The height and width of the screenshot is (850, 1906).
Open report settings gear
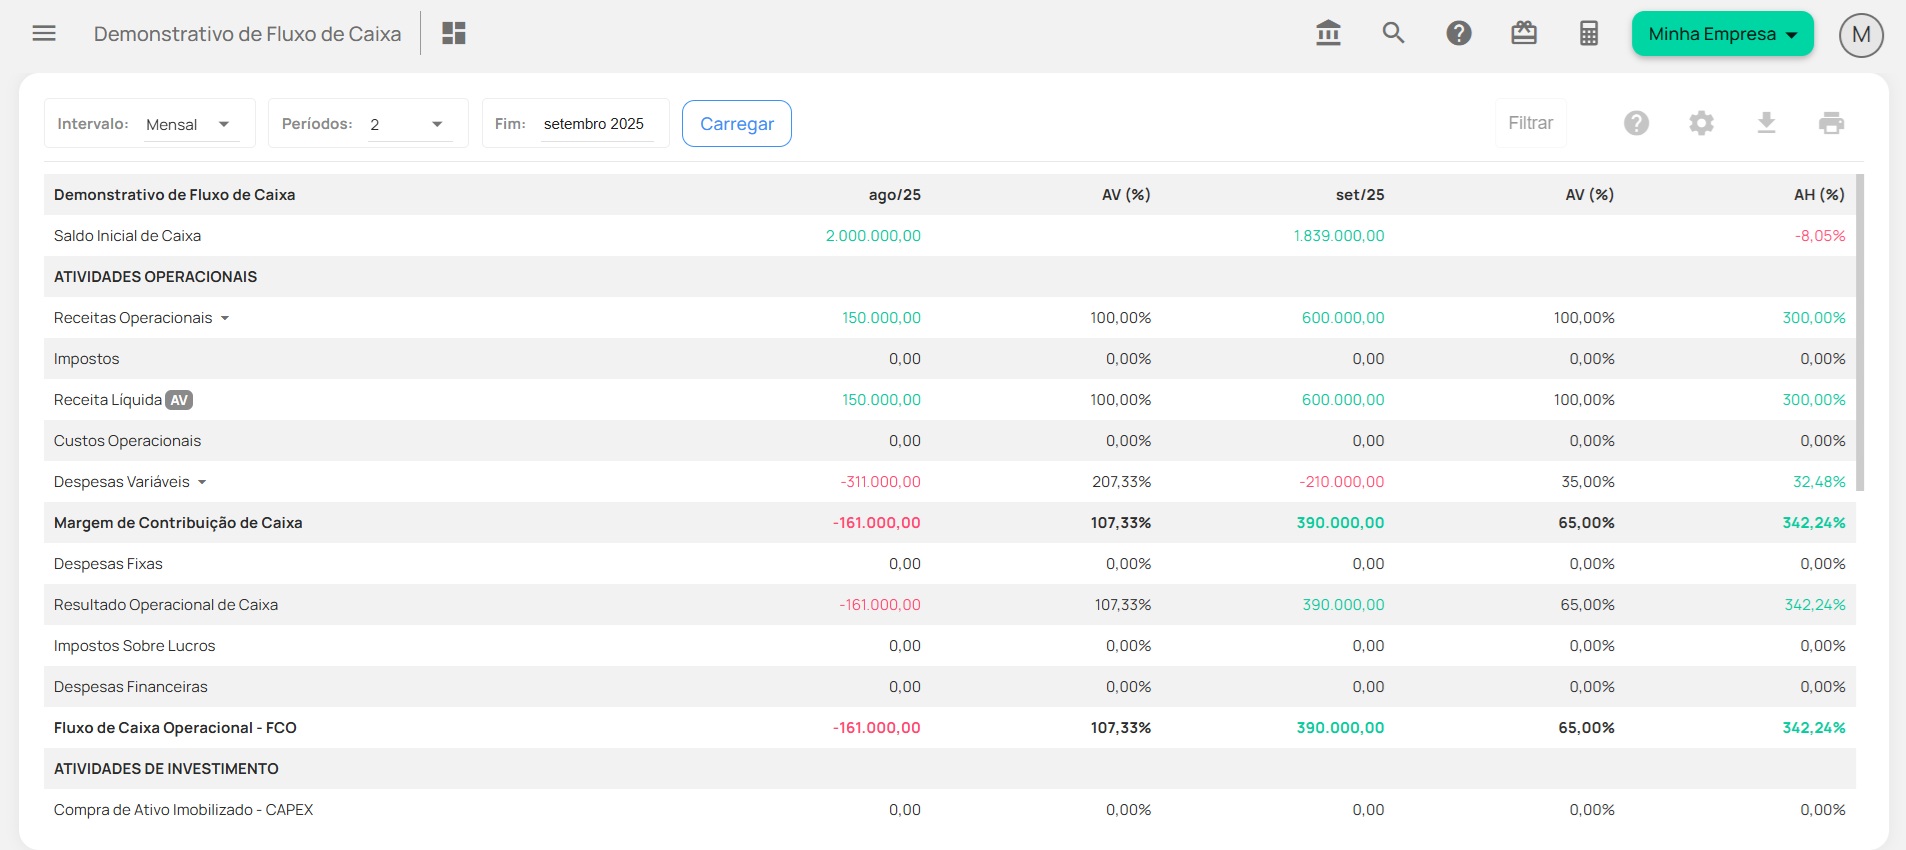(x=1701, y=123)
